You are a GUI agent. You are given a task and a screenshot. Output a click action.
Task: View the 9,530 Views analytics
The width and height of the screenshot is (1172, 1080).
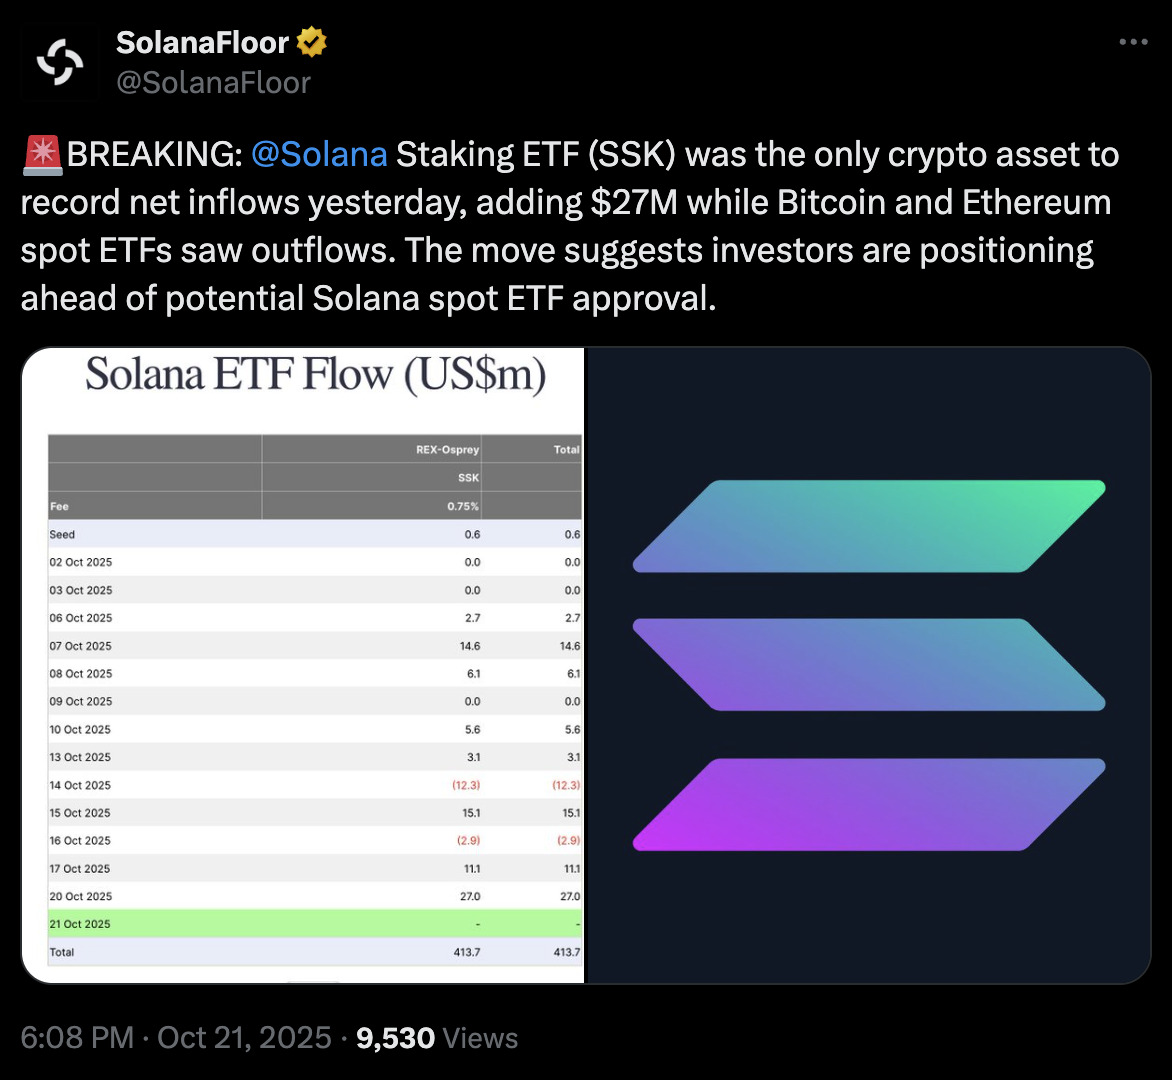437,1038
